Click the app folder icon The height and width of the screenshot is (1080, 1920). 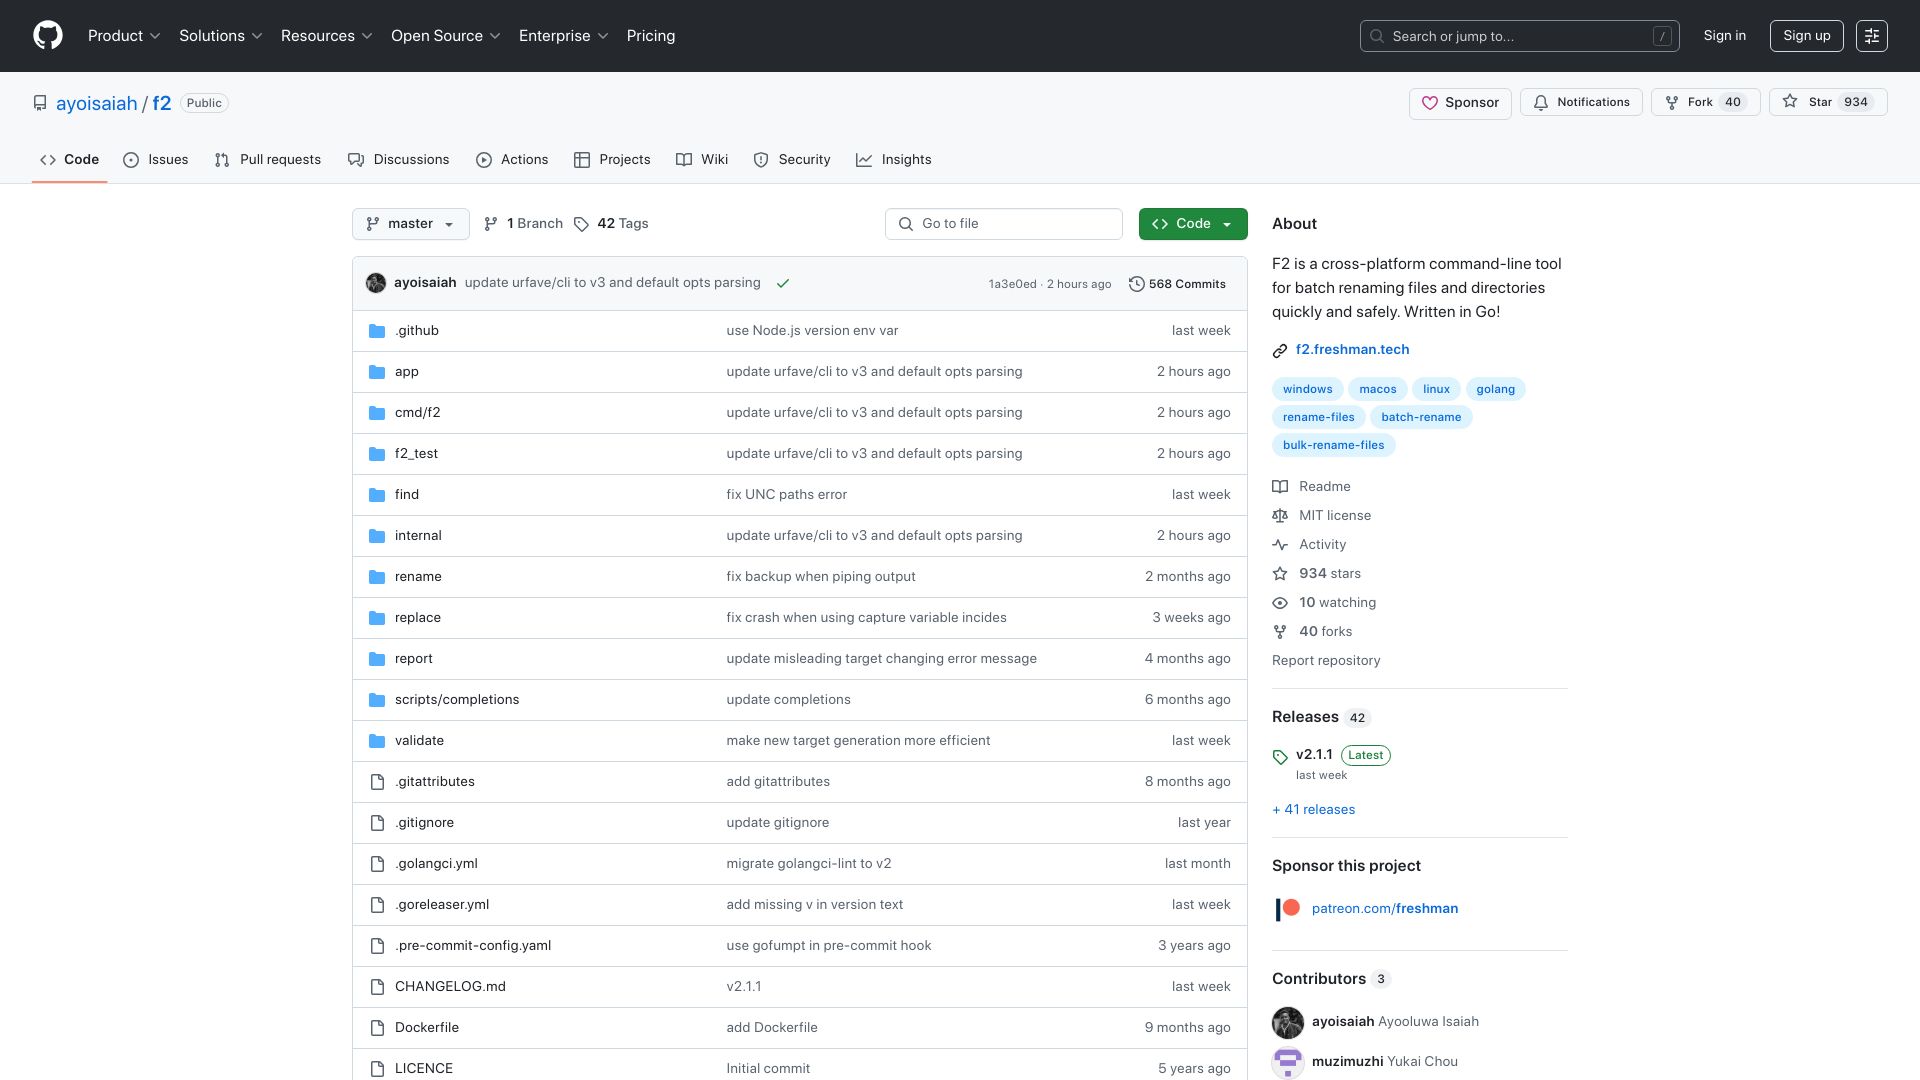pos(377,372)
